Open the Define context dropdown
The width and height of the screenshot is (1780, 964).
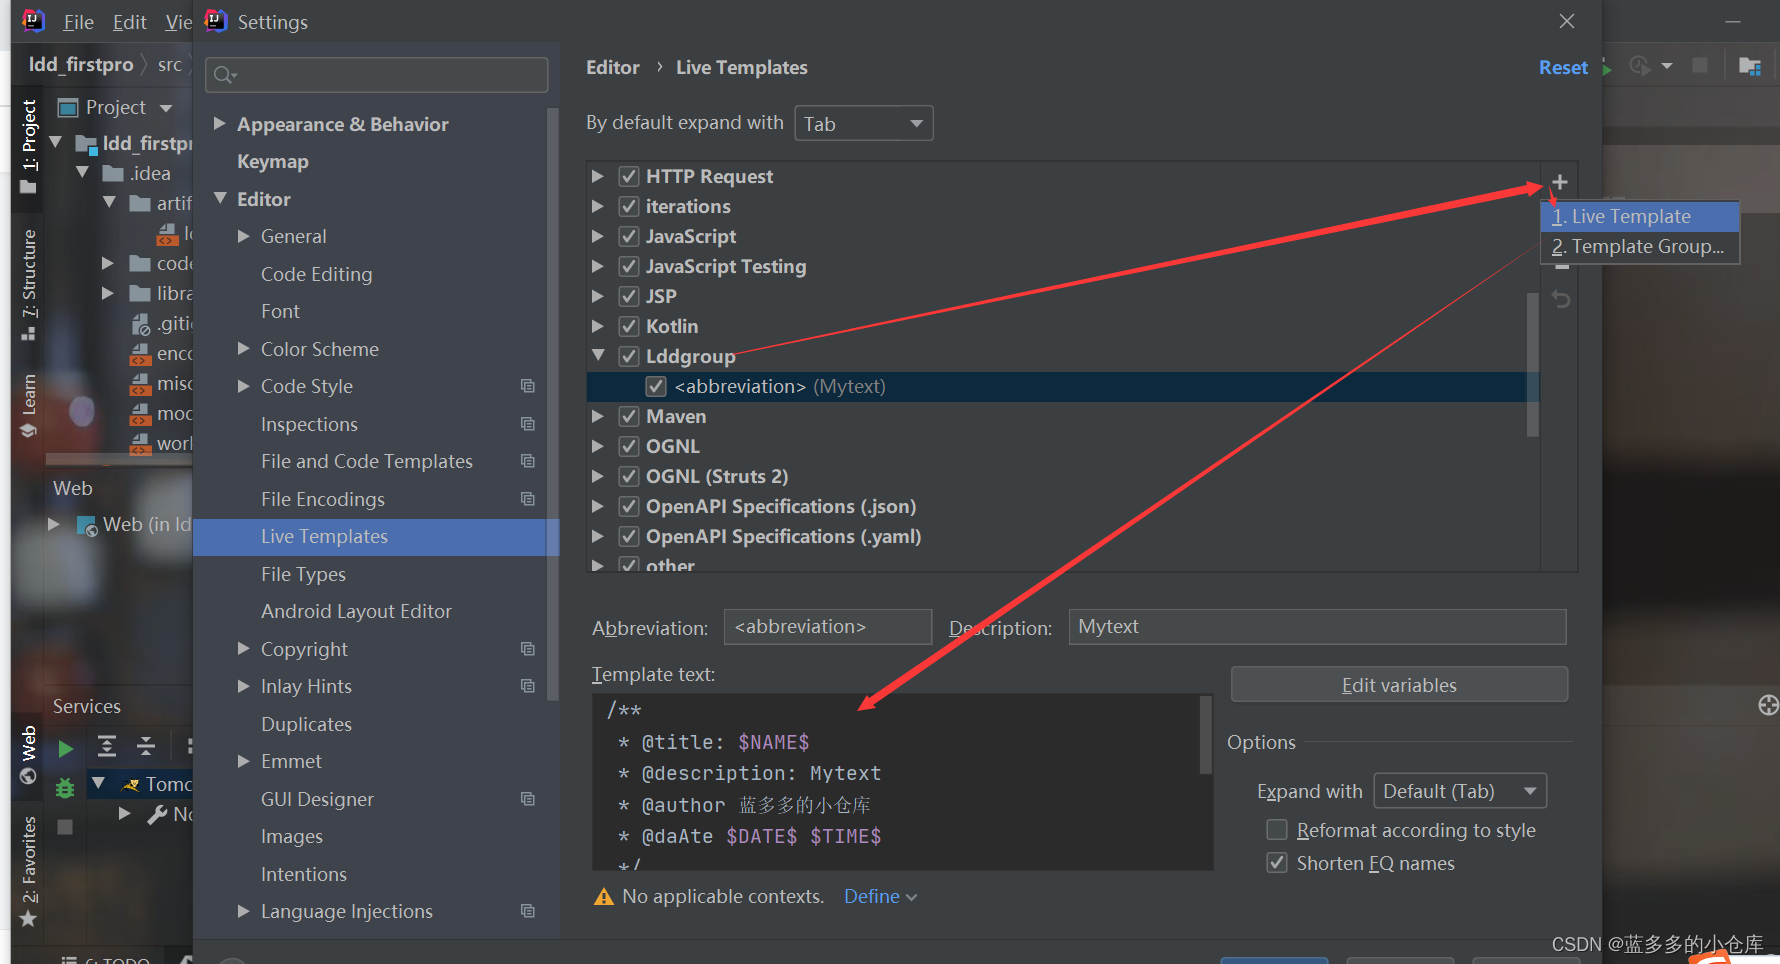879,896
